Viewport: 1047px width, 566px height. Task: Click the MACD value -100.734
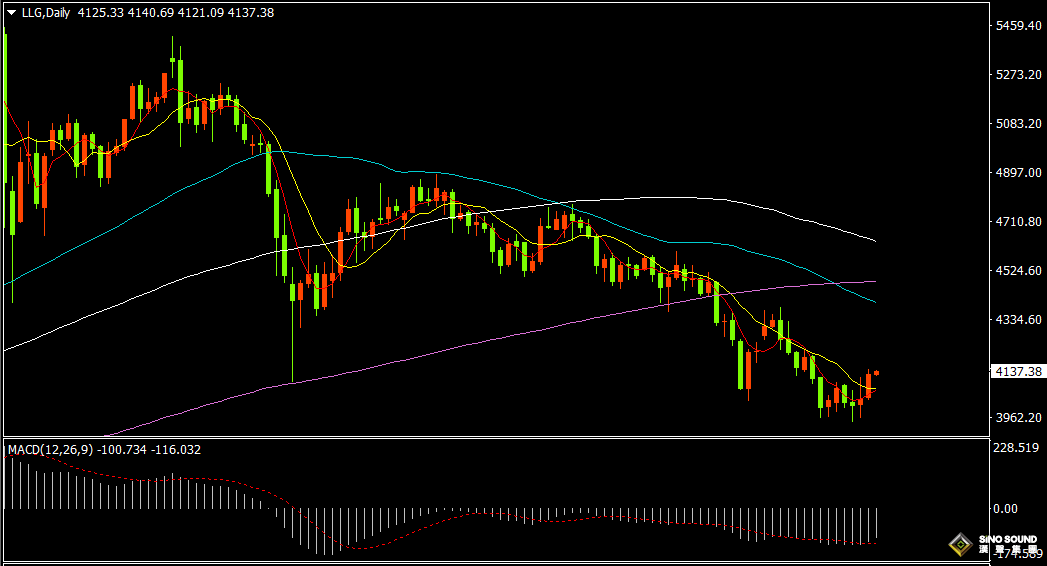pos(122,450)
